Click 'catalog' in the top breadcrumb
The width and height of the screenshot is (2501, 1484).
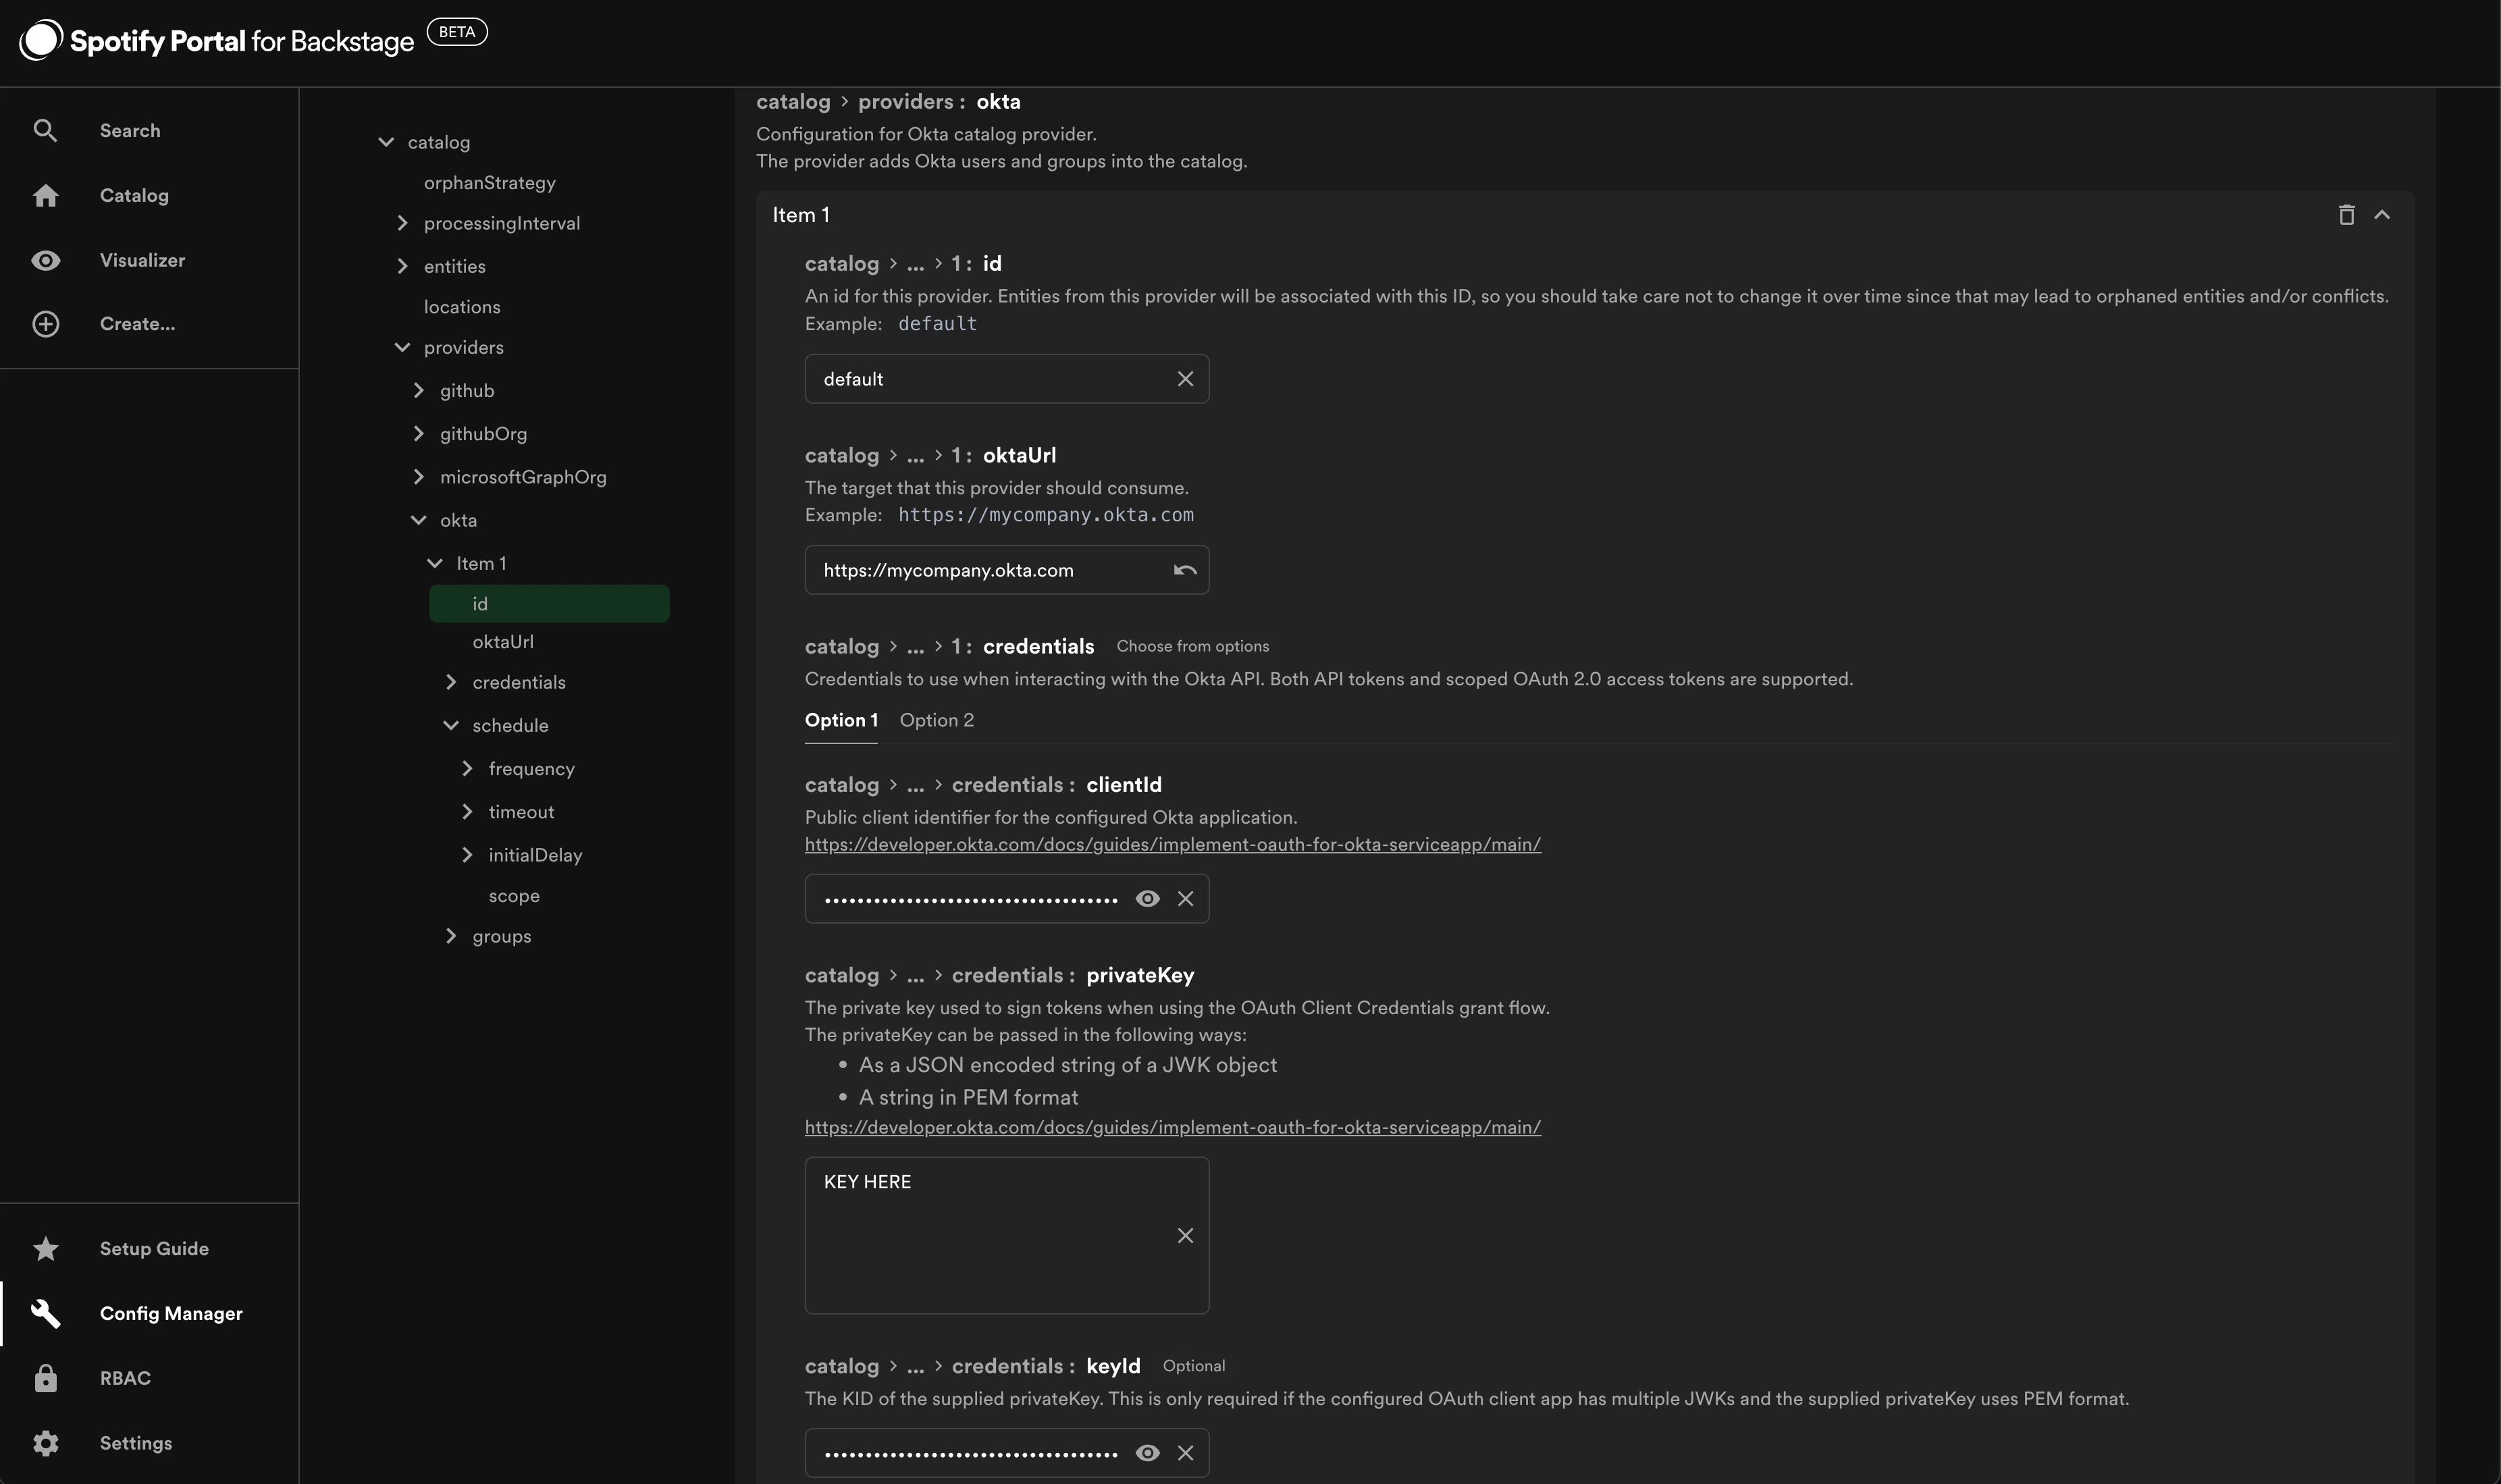coord(793,102)
